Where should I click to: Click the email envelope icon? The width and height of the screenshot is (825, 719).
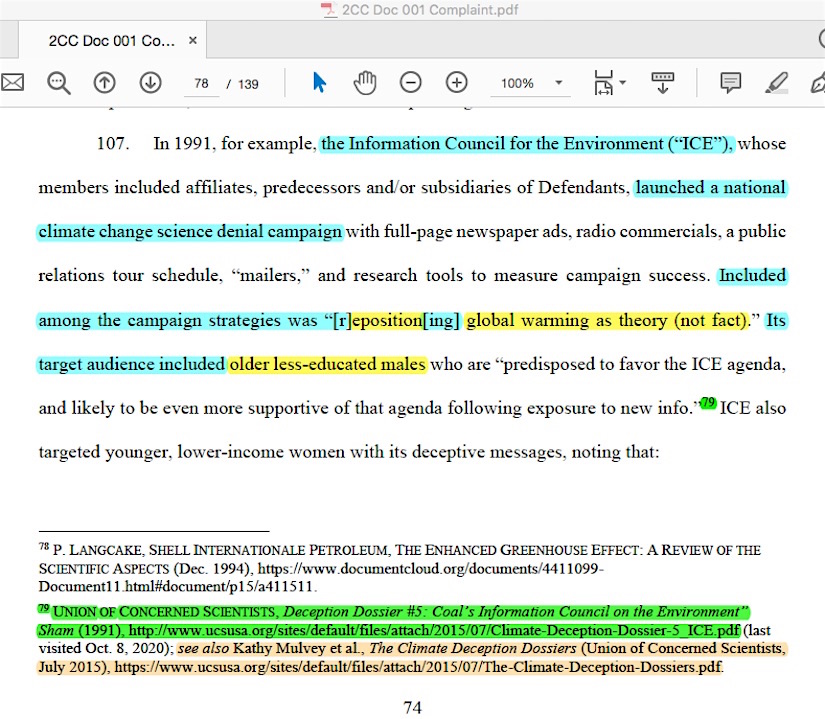[11, 83]
